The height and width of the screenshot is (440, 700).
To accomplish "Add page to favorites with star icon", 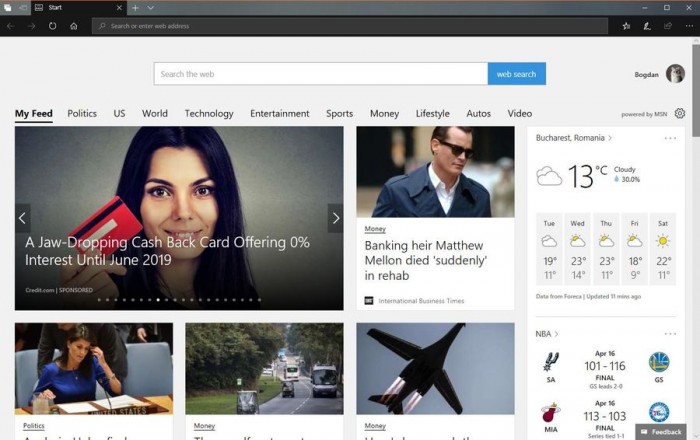I will (626, 26).
